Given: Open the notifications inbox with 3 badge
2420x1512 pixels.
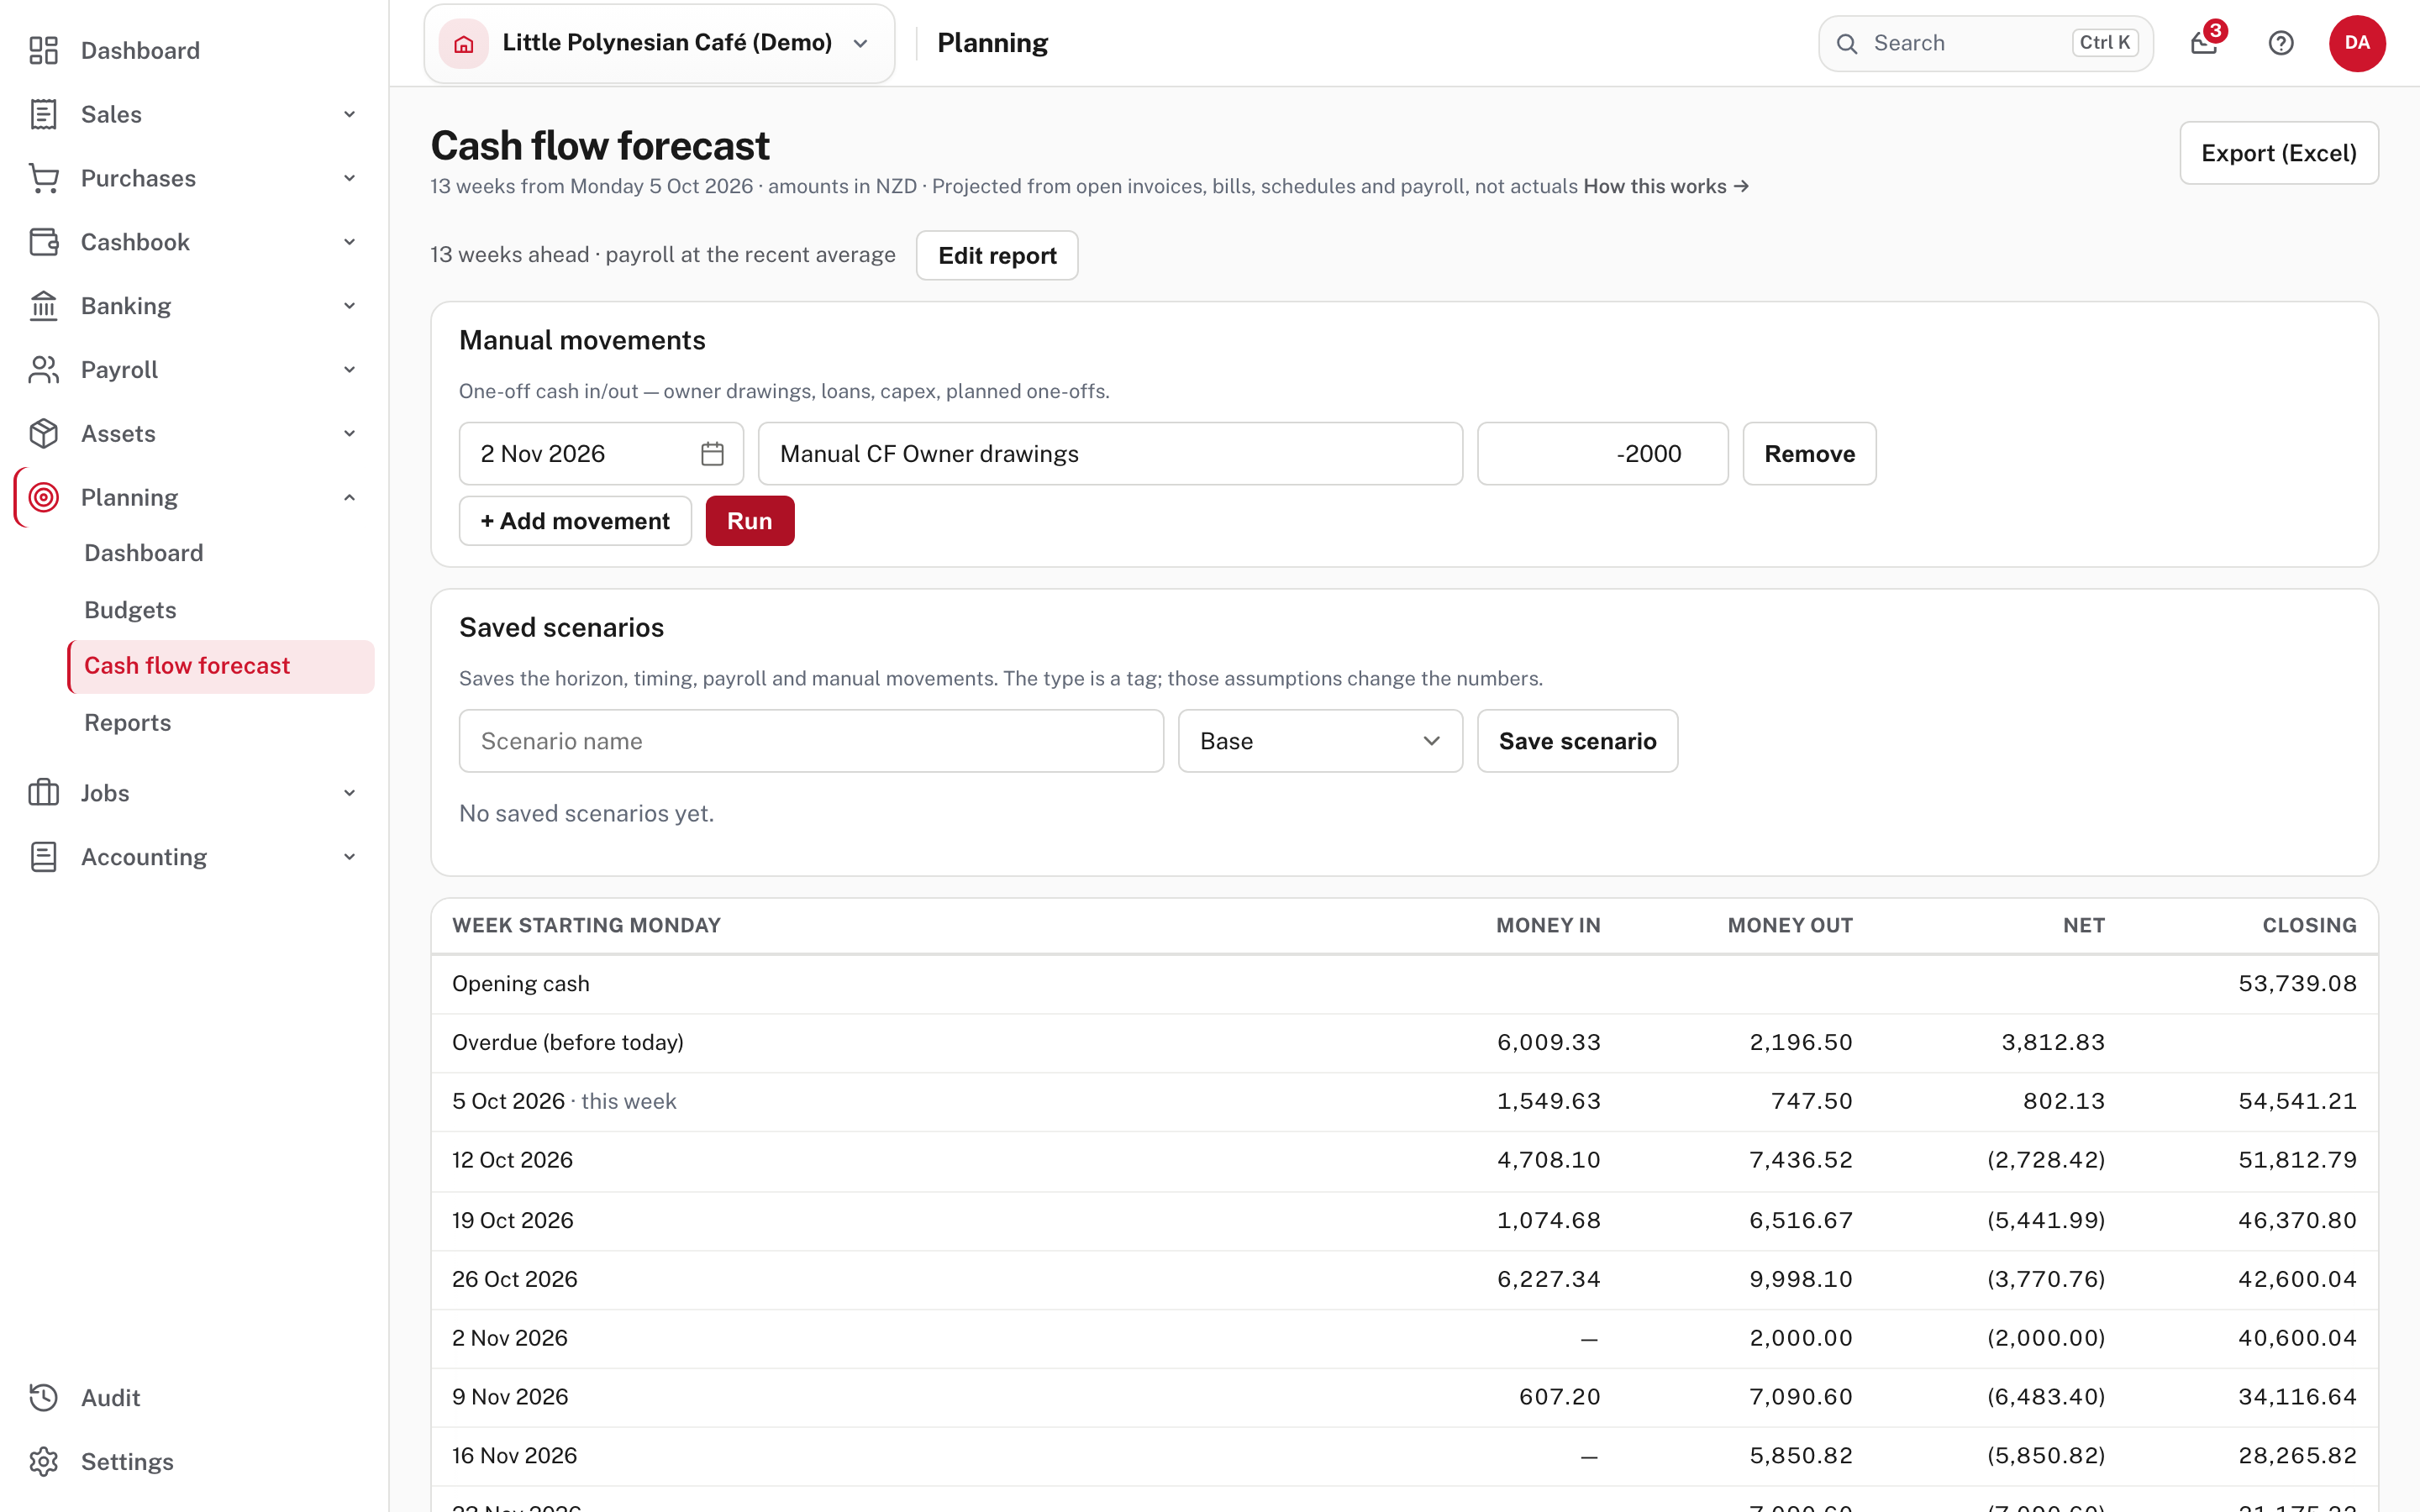Looking at the screenshot, I should pyautogui.click(x=2205, y=43).
